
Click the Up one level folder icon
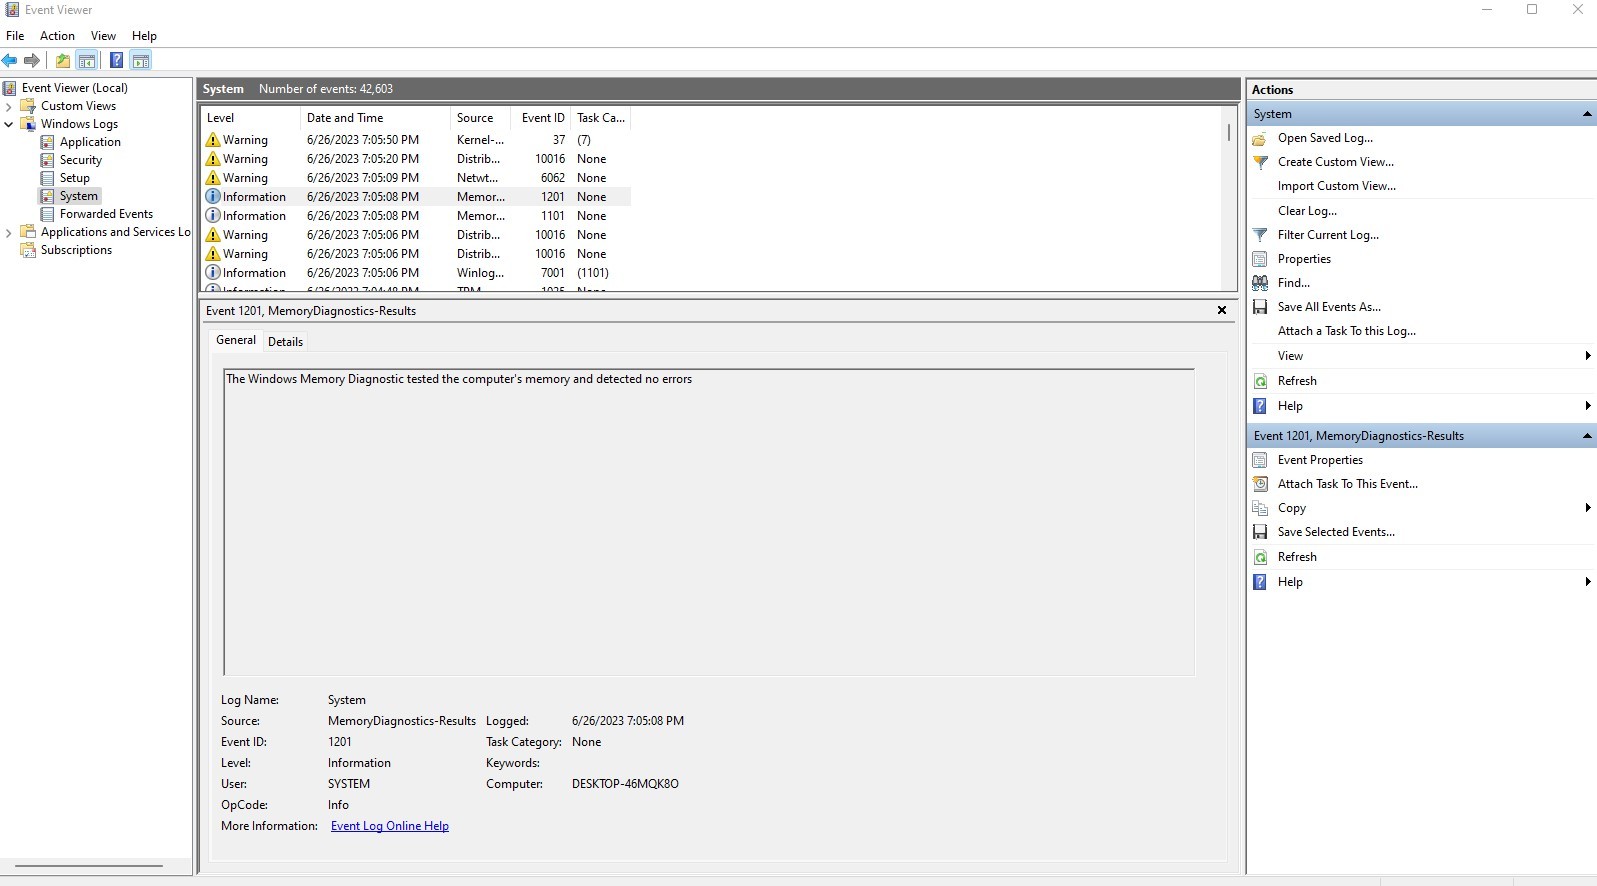[63, 60]
